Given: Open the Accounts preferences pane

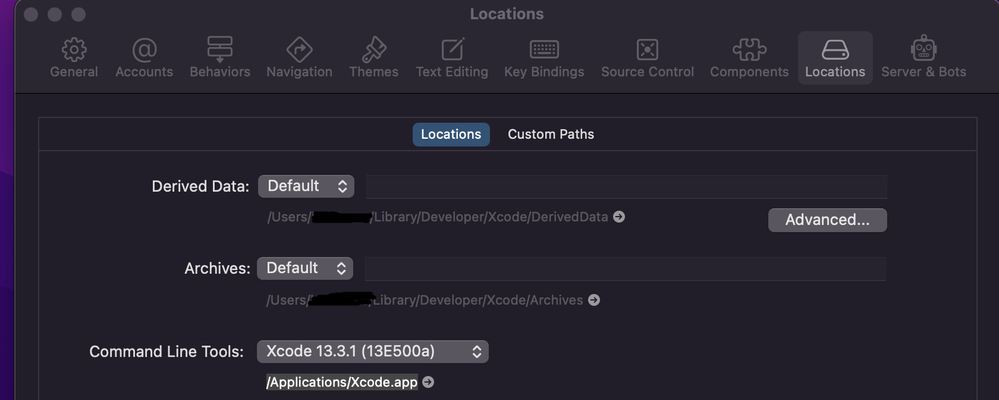Looking at the screenshot, I should pos(144,57).
